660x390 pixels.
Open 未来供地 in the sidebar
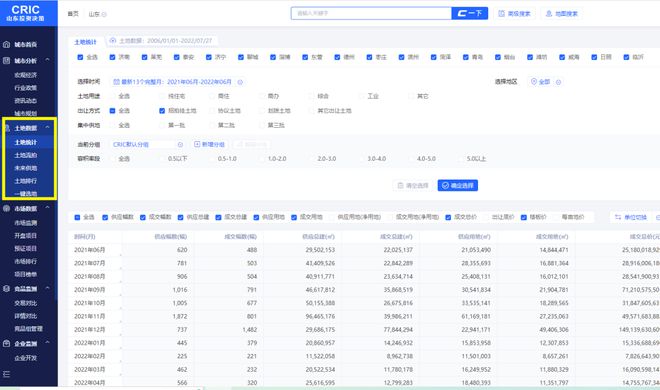point(26,168)
